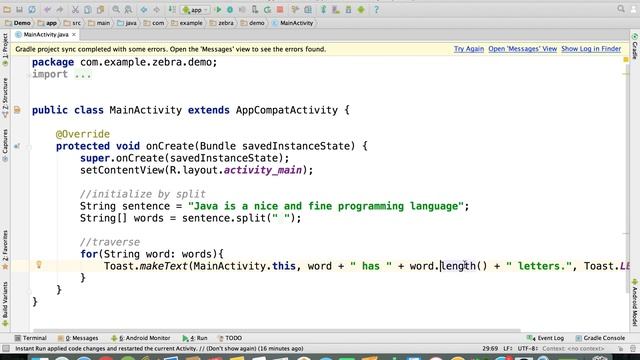Click the Attach debugger icon
The image size is (640, 360).
coord(255,9)
